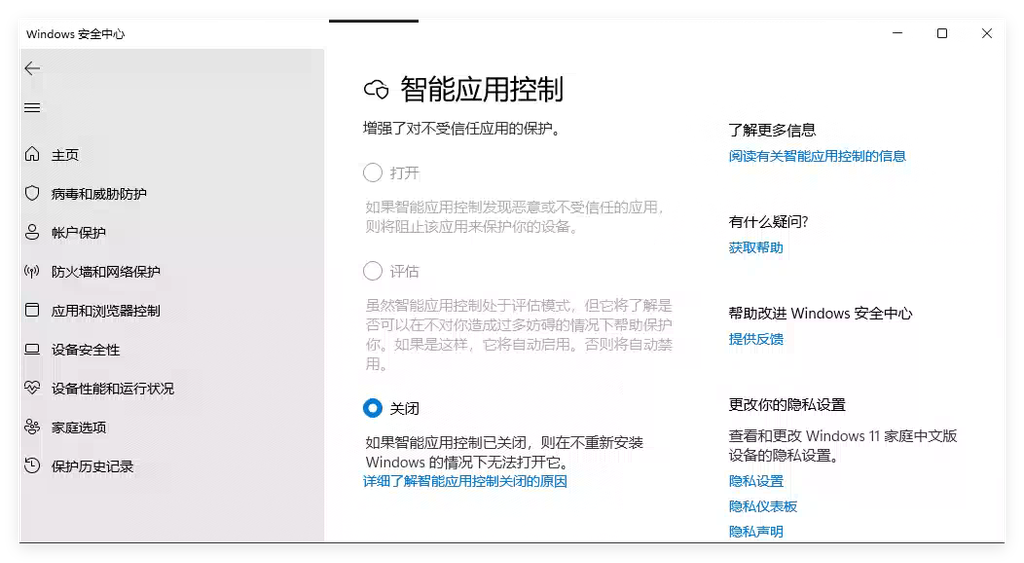This screenshot has height=563, width=1024.
Task: Go to 主页 in the sidebar
Action: [x=65, y=155]
